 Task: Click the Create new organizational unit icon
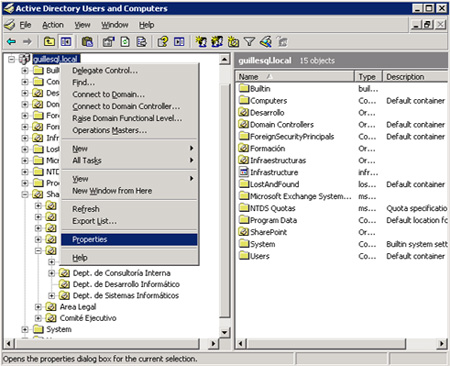point(233,42)
